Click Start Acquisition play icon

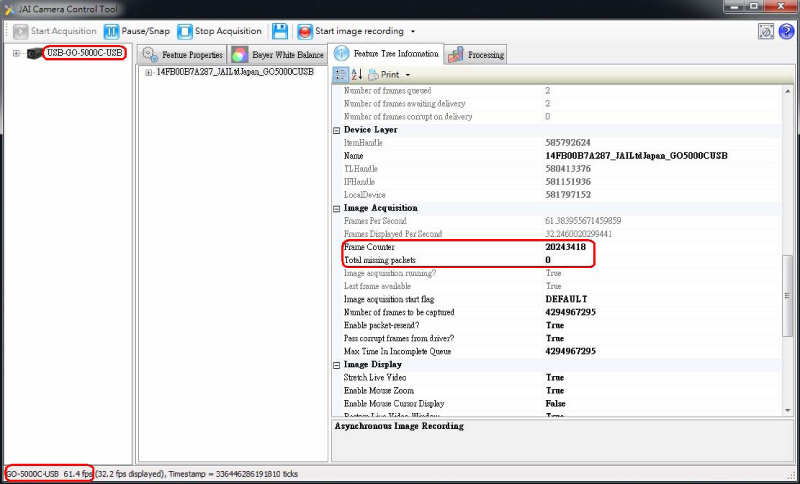20,31
